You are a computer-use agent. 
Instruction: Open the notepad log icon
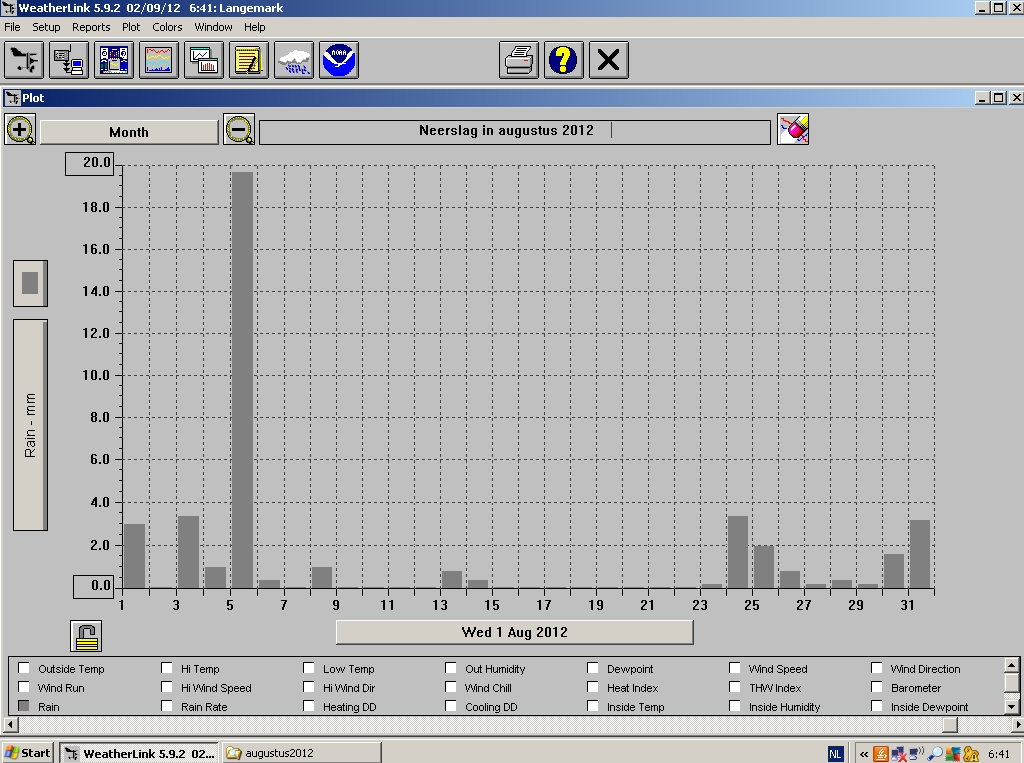[x=249, y=60]
